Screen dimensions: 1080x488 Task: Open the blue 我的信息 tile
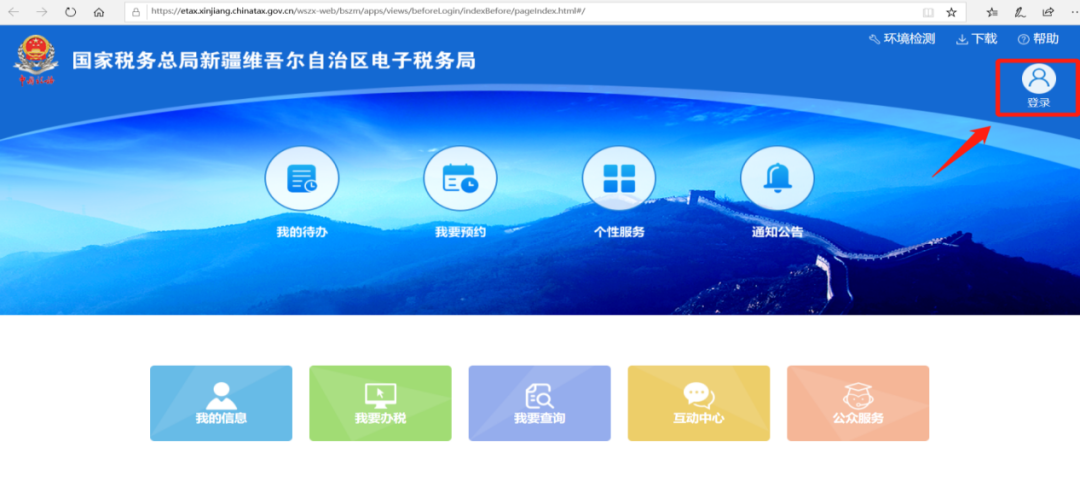221,403
